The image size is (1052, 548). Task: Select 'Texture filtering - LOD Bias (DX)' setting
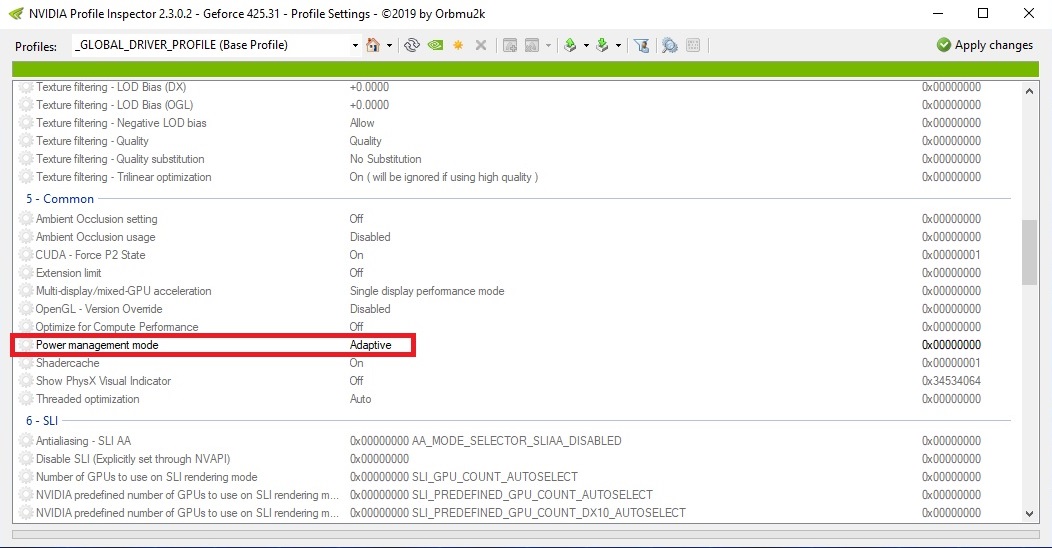pos(111,87)
